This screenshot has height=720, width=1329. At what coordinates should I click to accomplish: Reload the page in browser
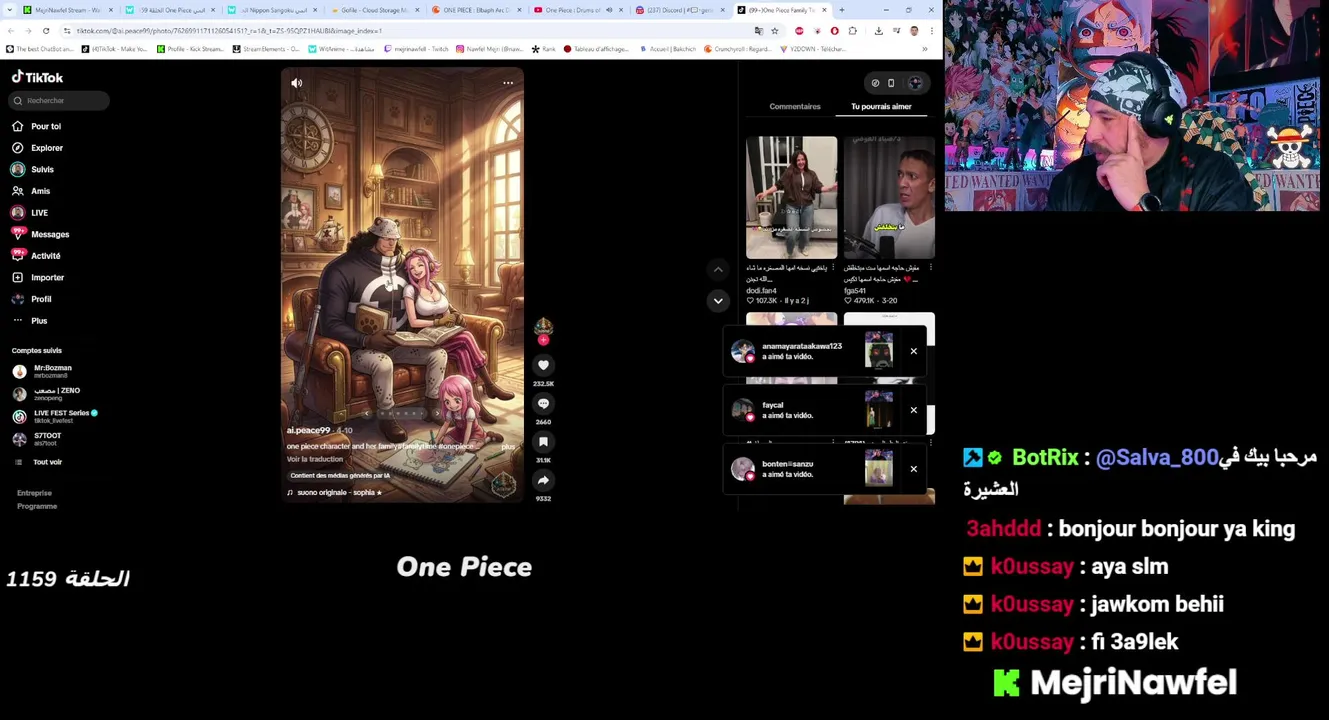tap(46, 31)
